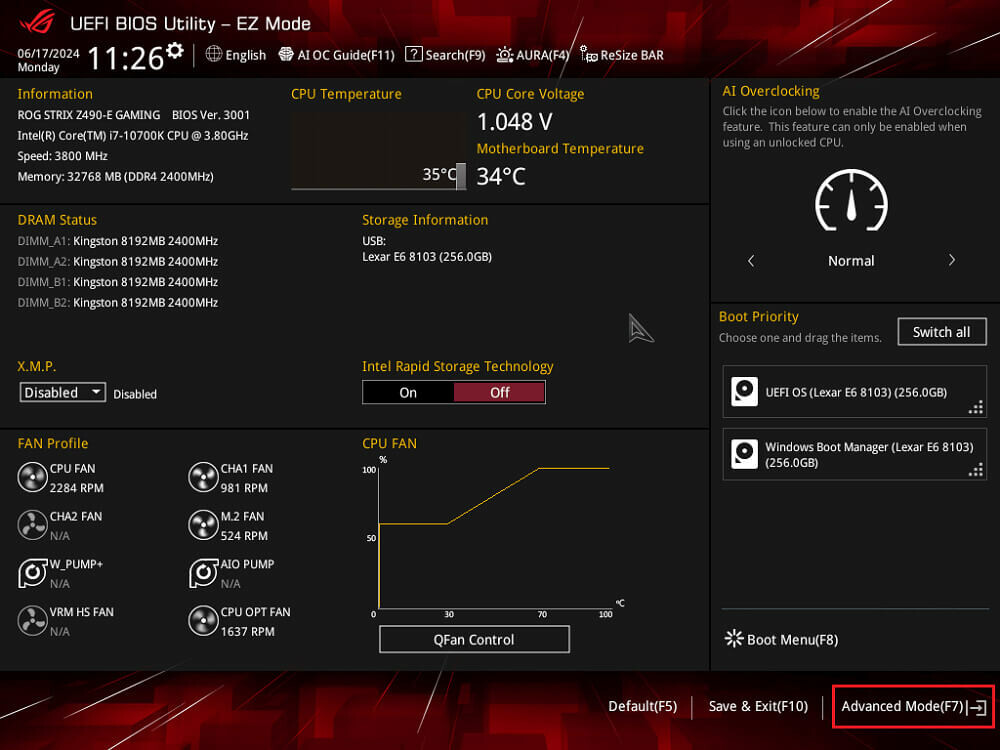This screenshot has height=750, width=1000.
Task: Click Save & Exit (F10)
Action: coord(758,706)
